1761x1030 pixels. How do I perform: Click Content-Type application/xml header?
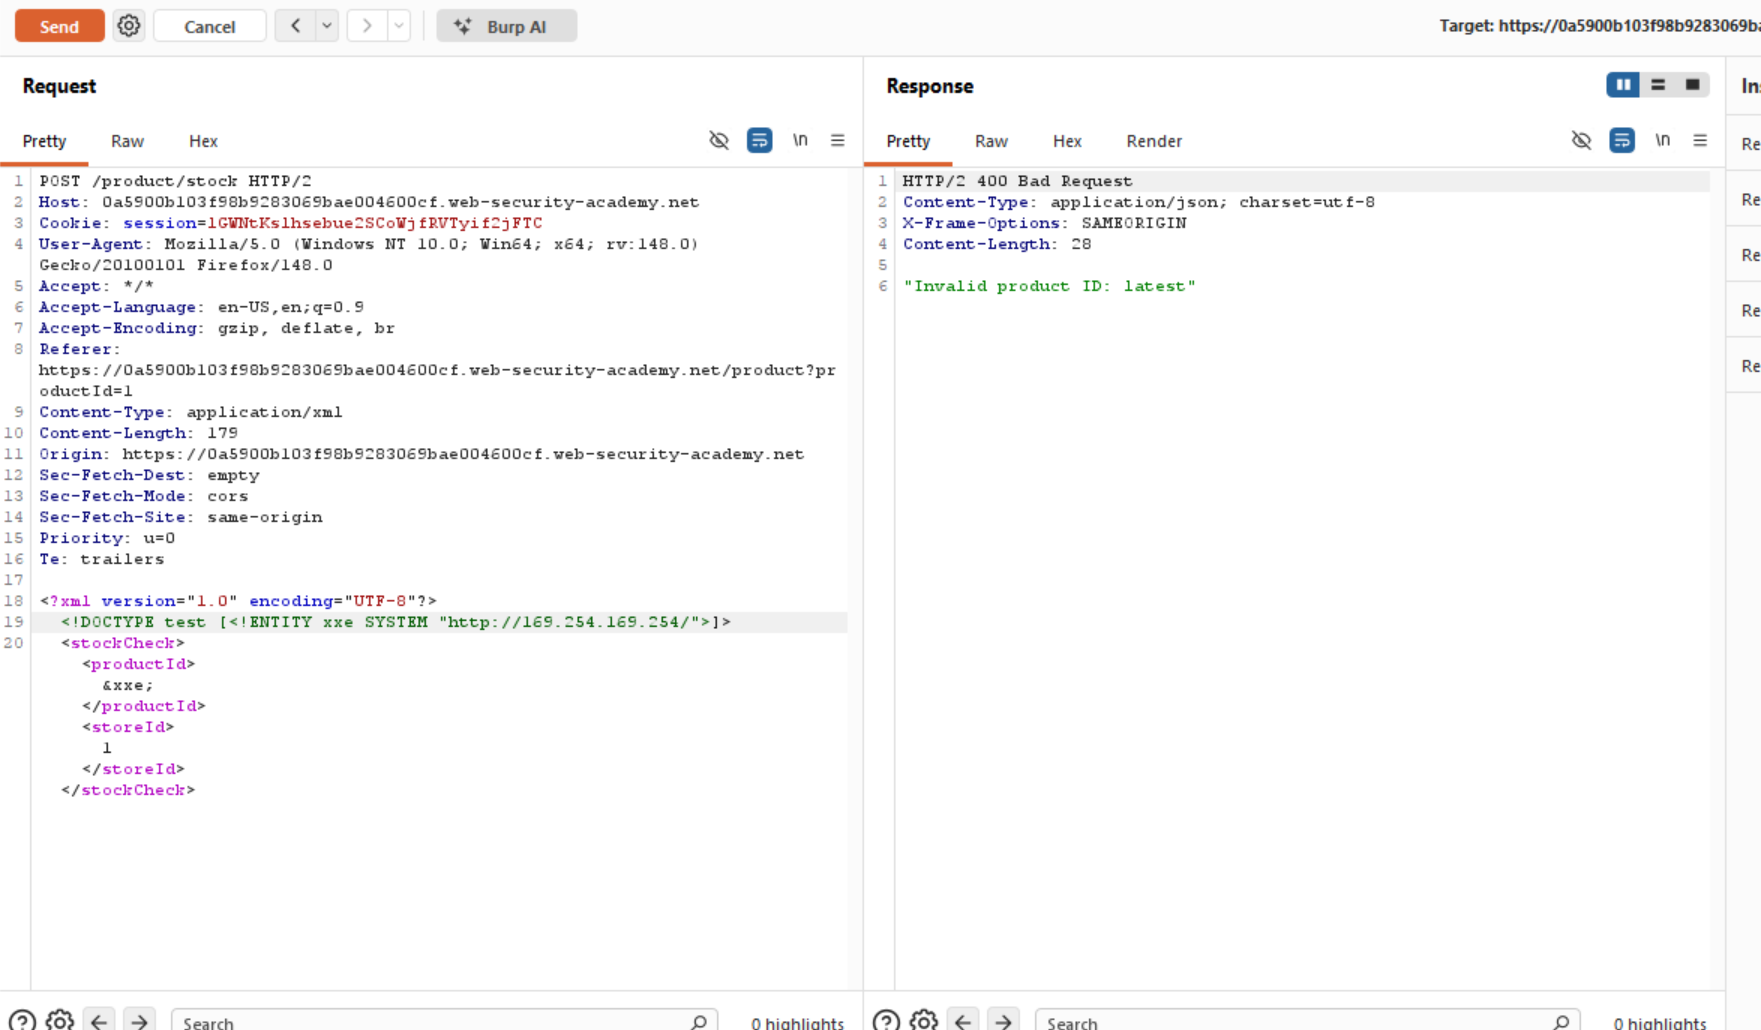point(190,412)
